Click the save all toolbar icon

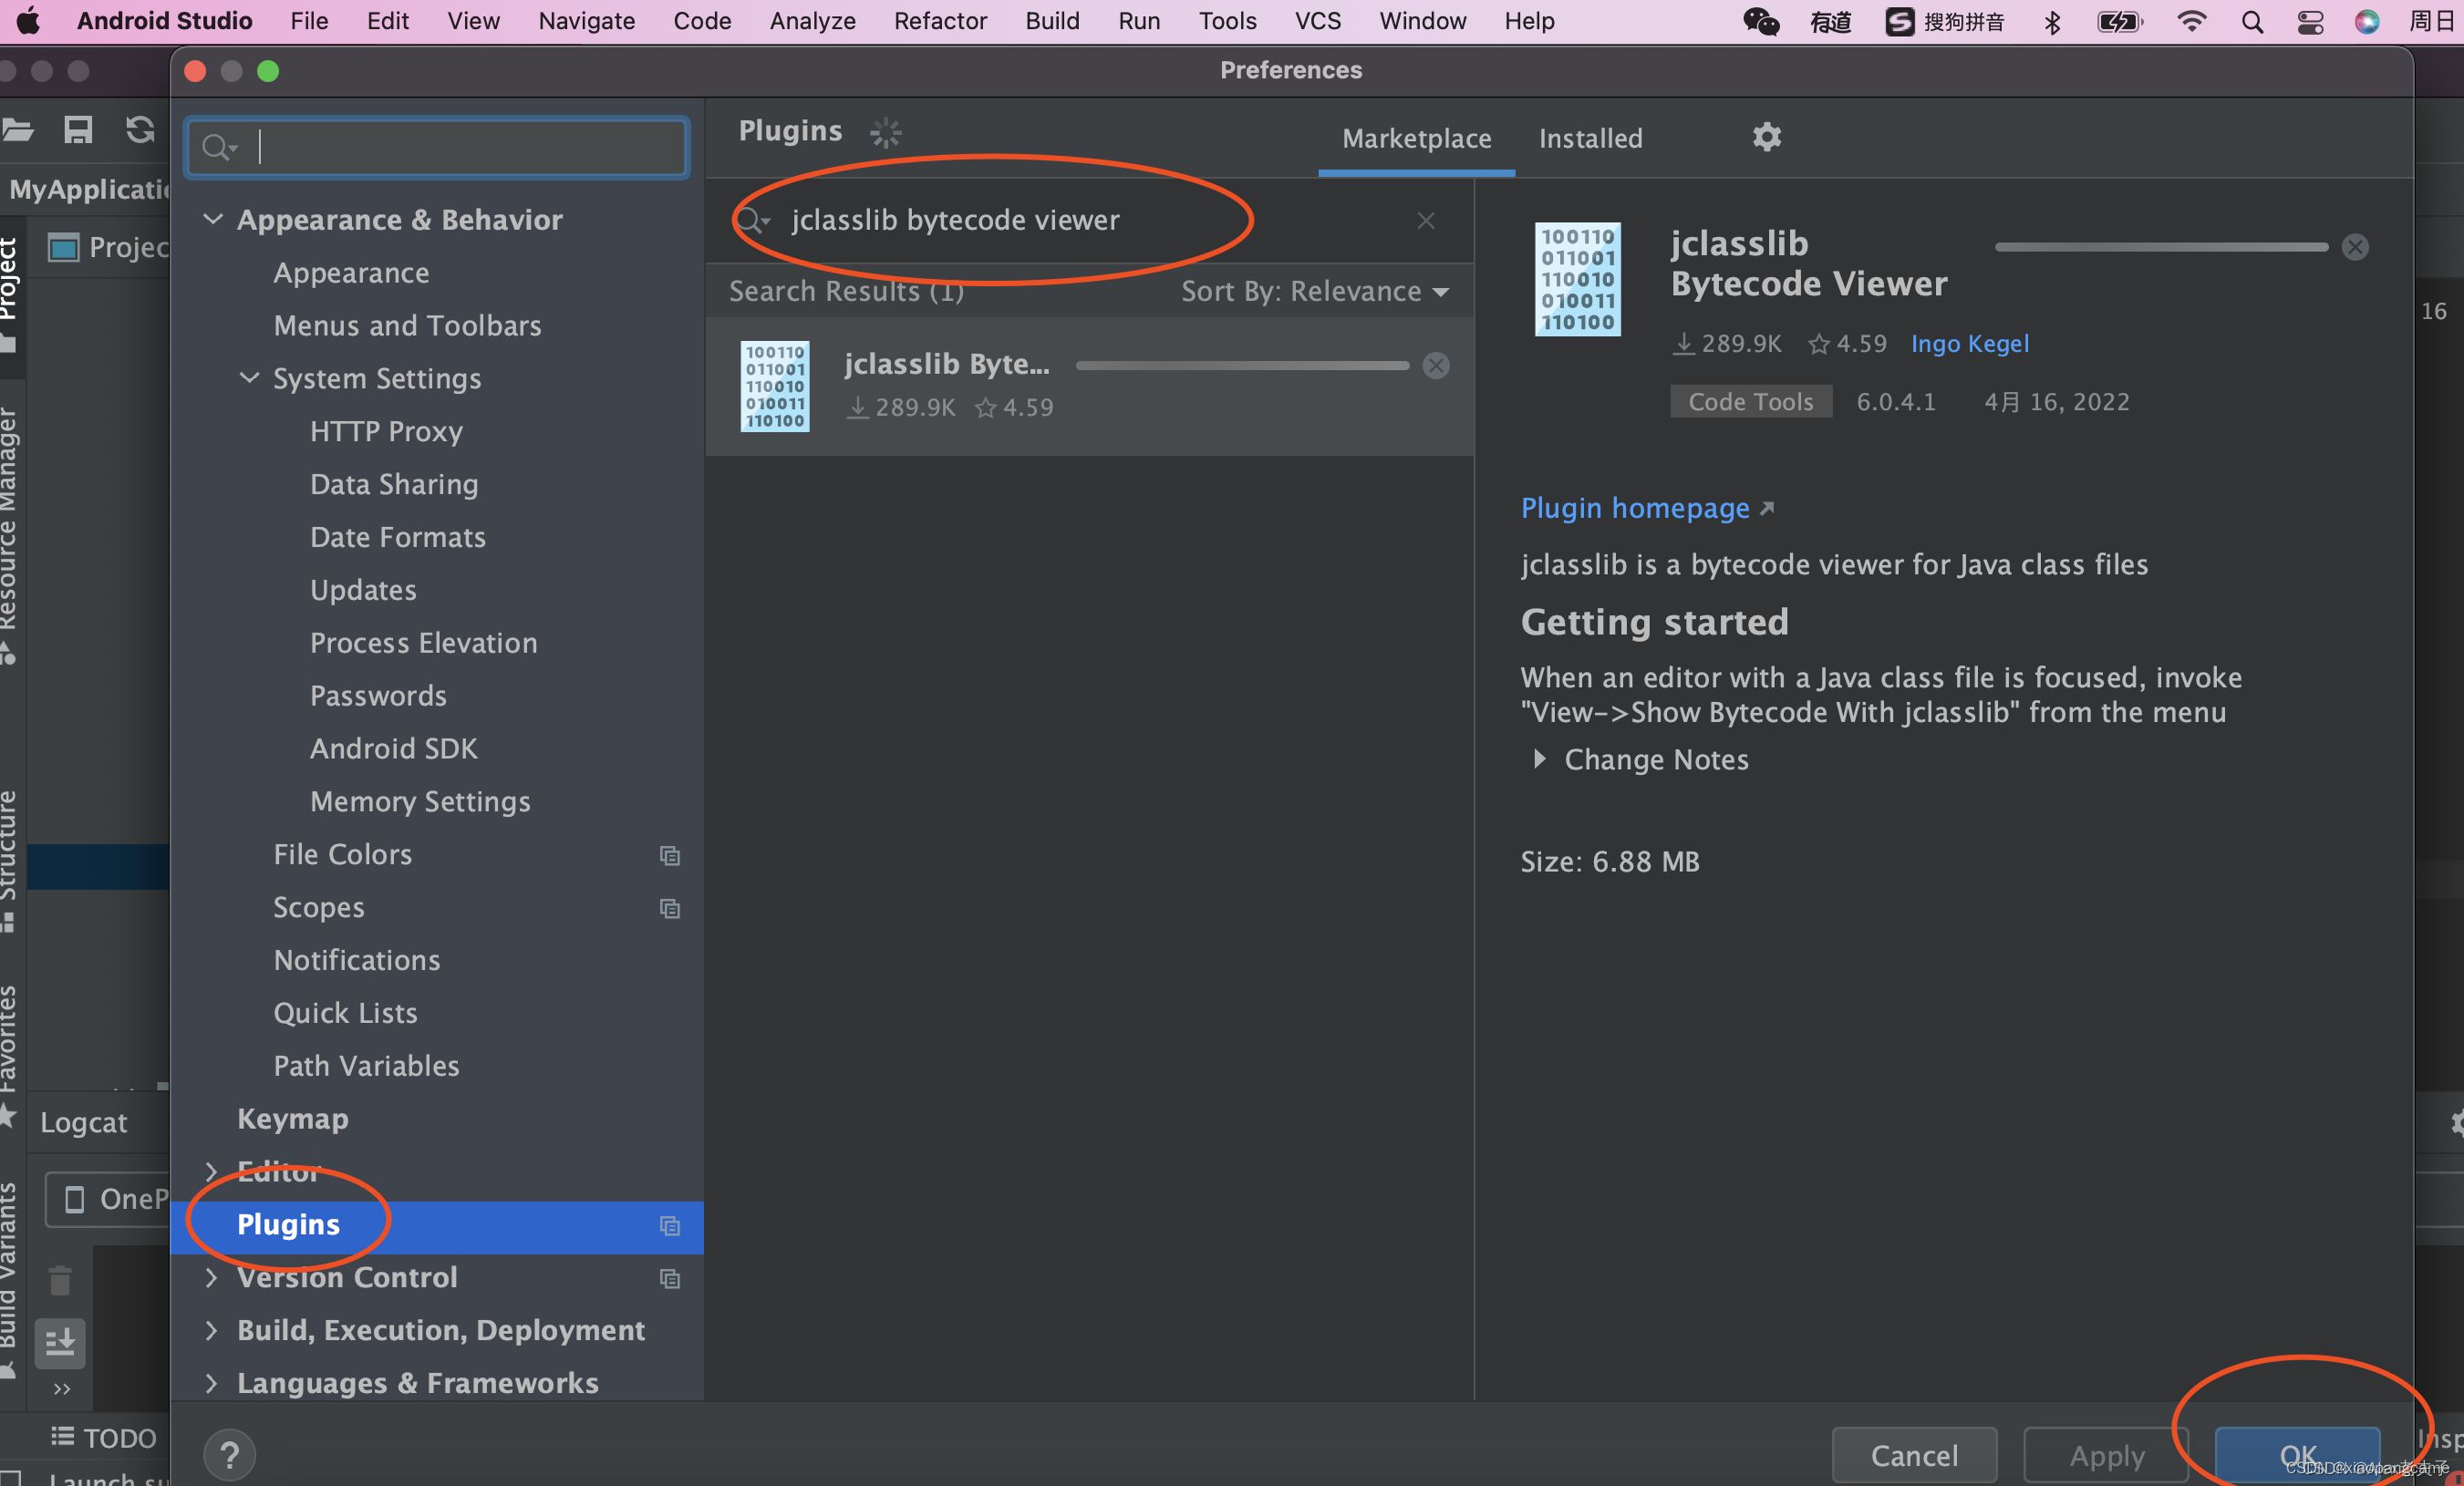coord(78,130)
